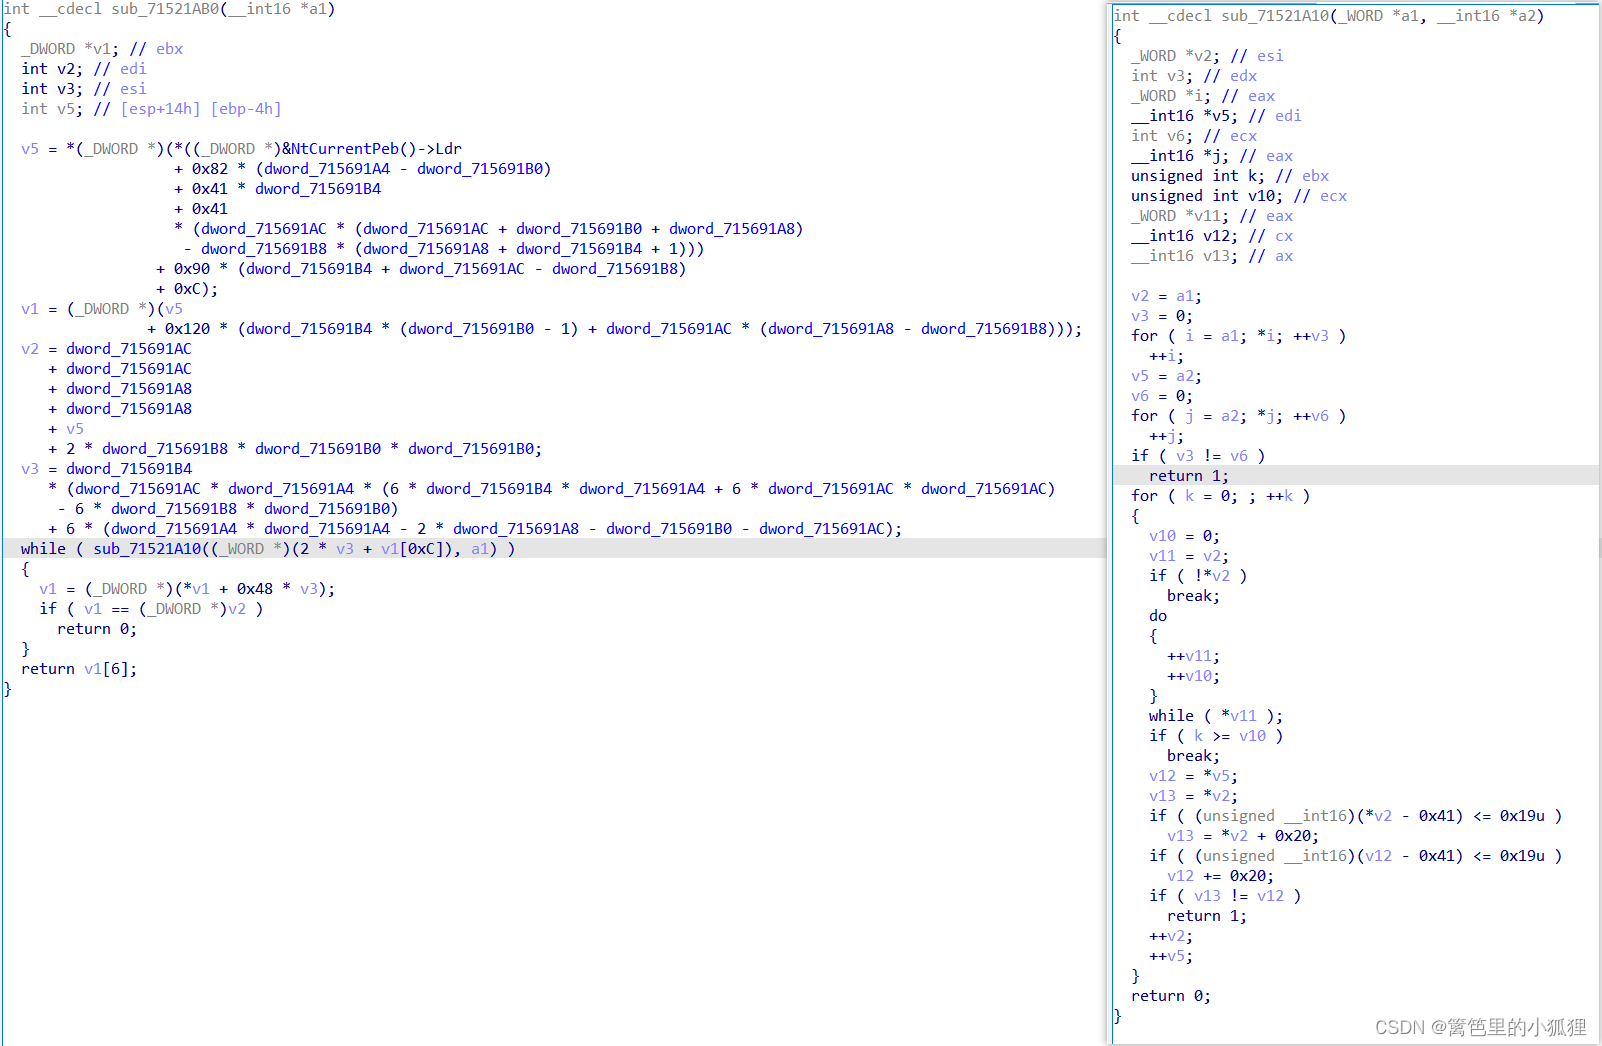Click the 'return v1[6];' statement
The image size is (1602, 1046).
tap(79, 669)
